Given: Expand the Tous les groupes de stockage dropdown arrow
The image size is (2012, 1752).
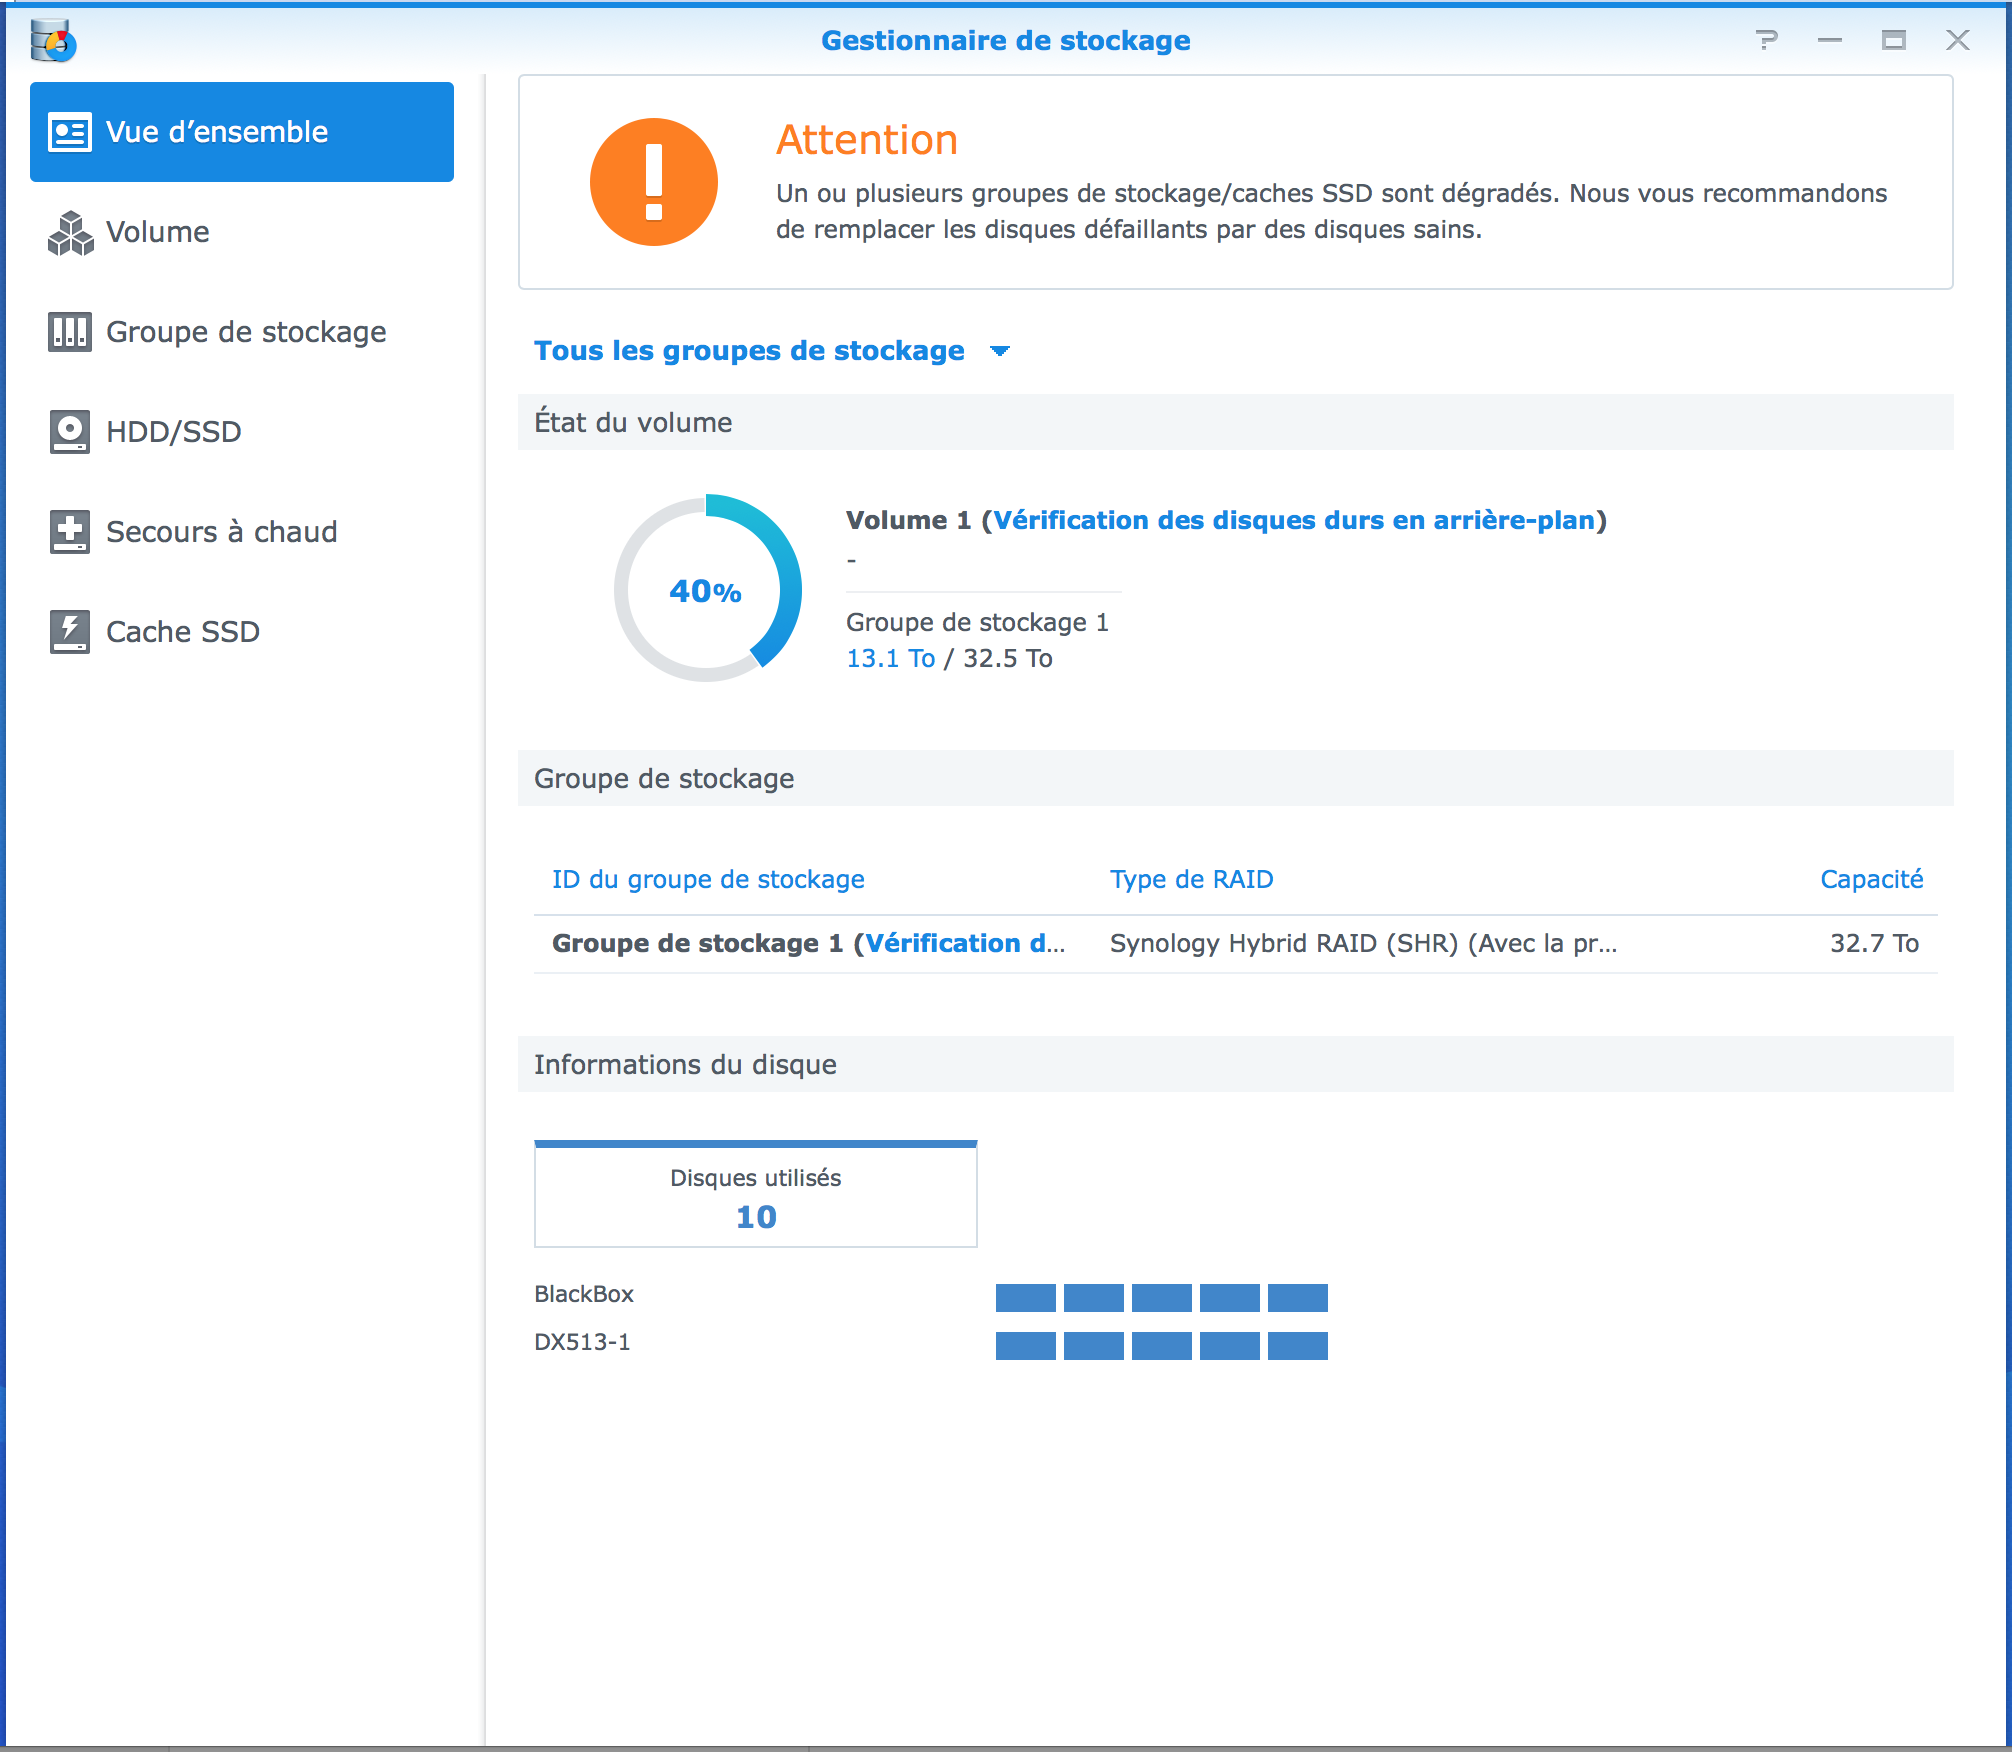Looking at the screenshot, I should click(999, 351).
